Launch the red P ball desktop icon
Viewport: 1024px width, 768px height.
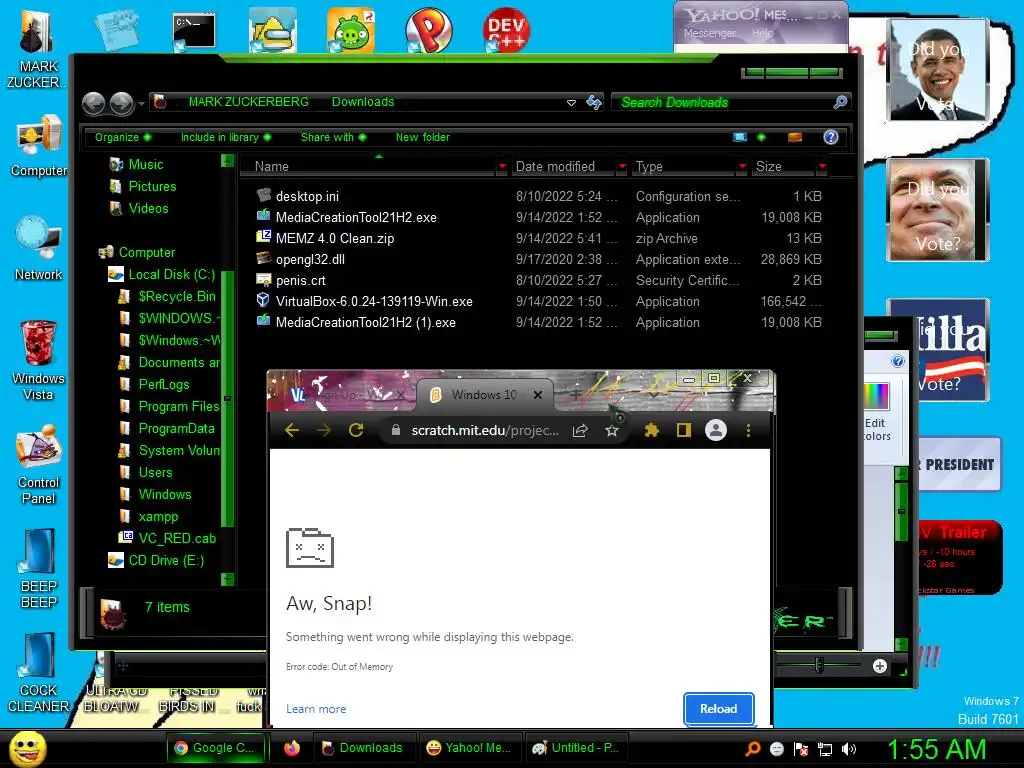click(x=428, y=31)
